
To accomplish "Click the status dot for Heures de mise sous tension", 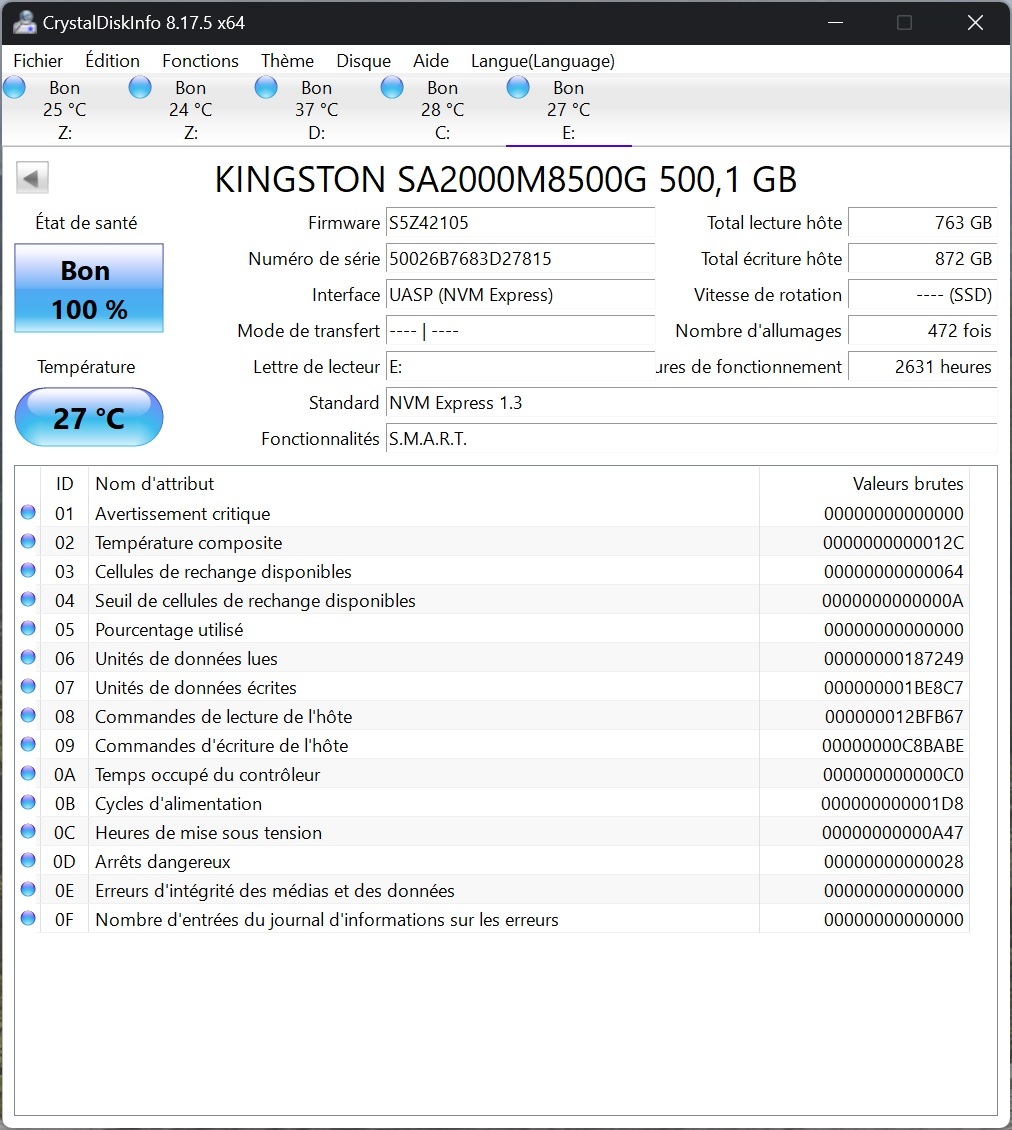I will pos(28,831).
